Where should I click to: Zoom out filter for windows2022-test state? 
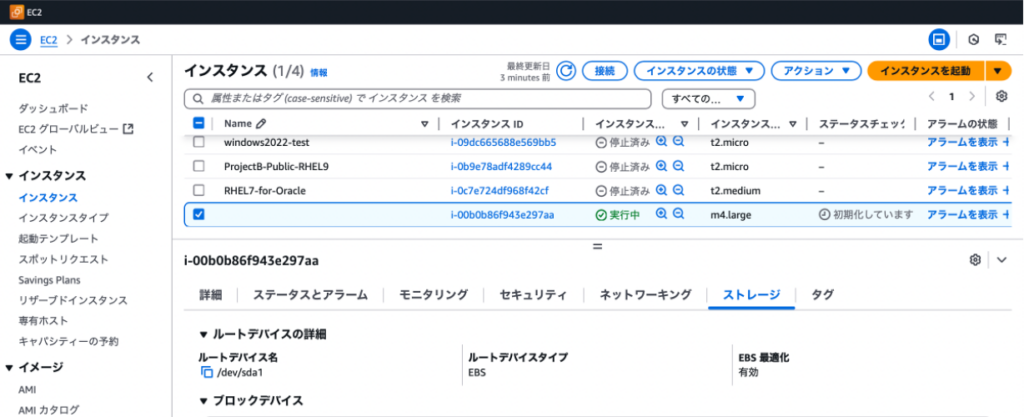coord(679,142)
